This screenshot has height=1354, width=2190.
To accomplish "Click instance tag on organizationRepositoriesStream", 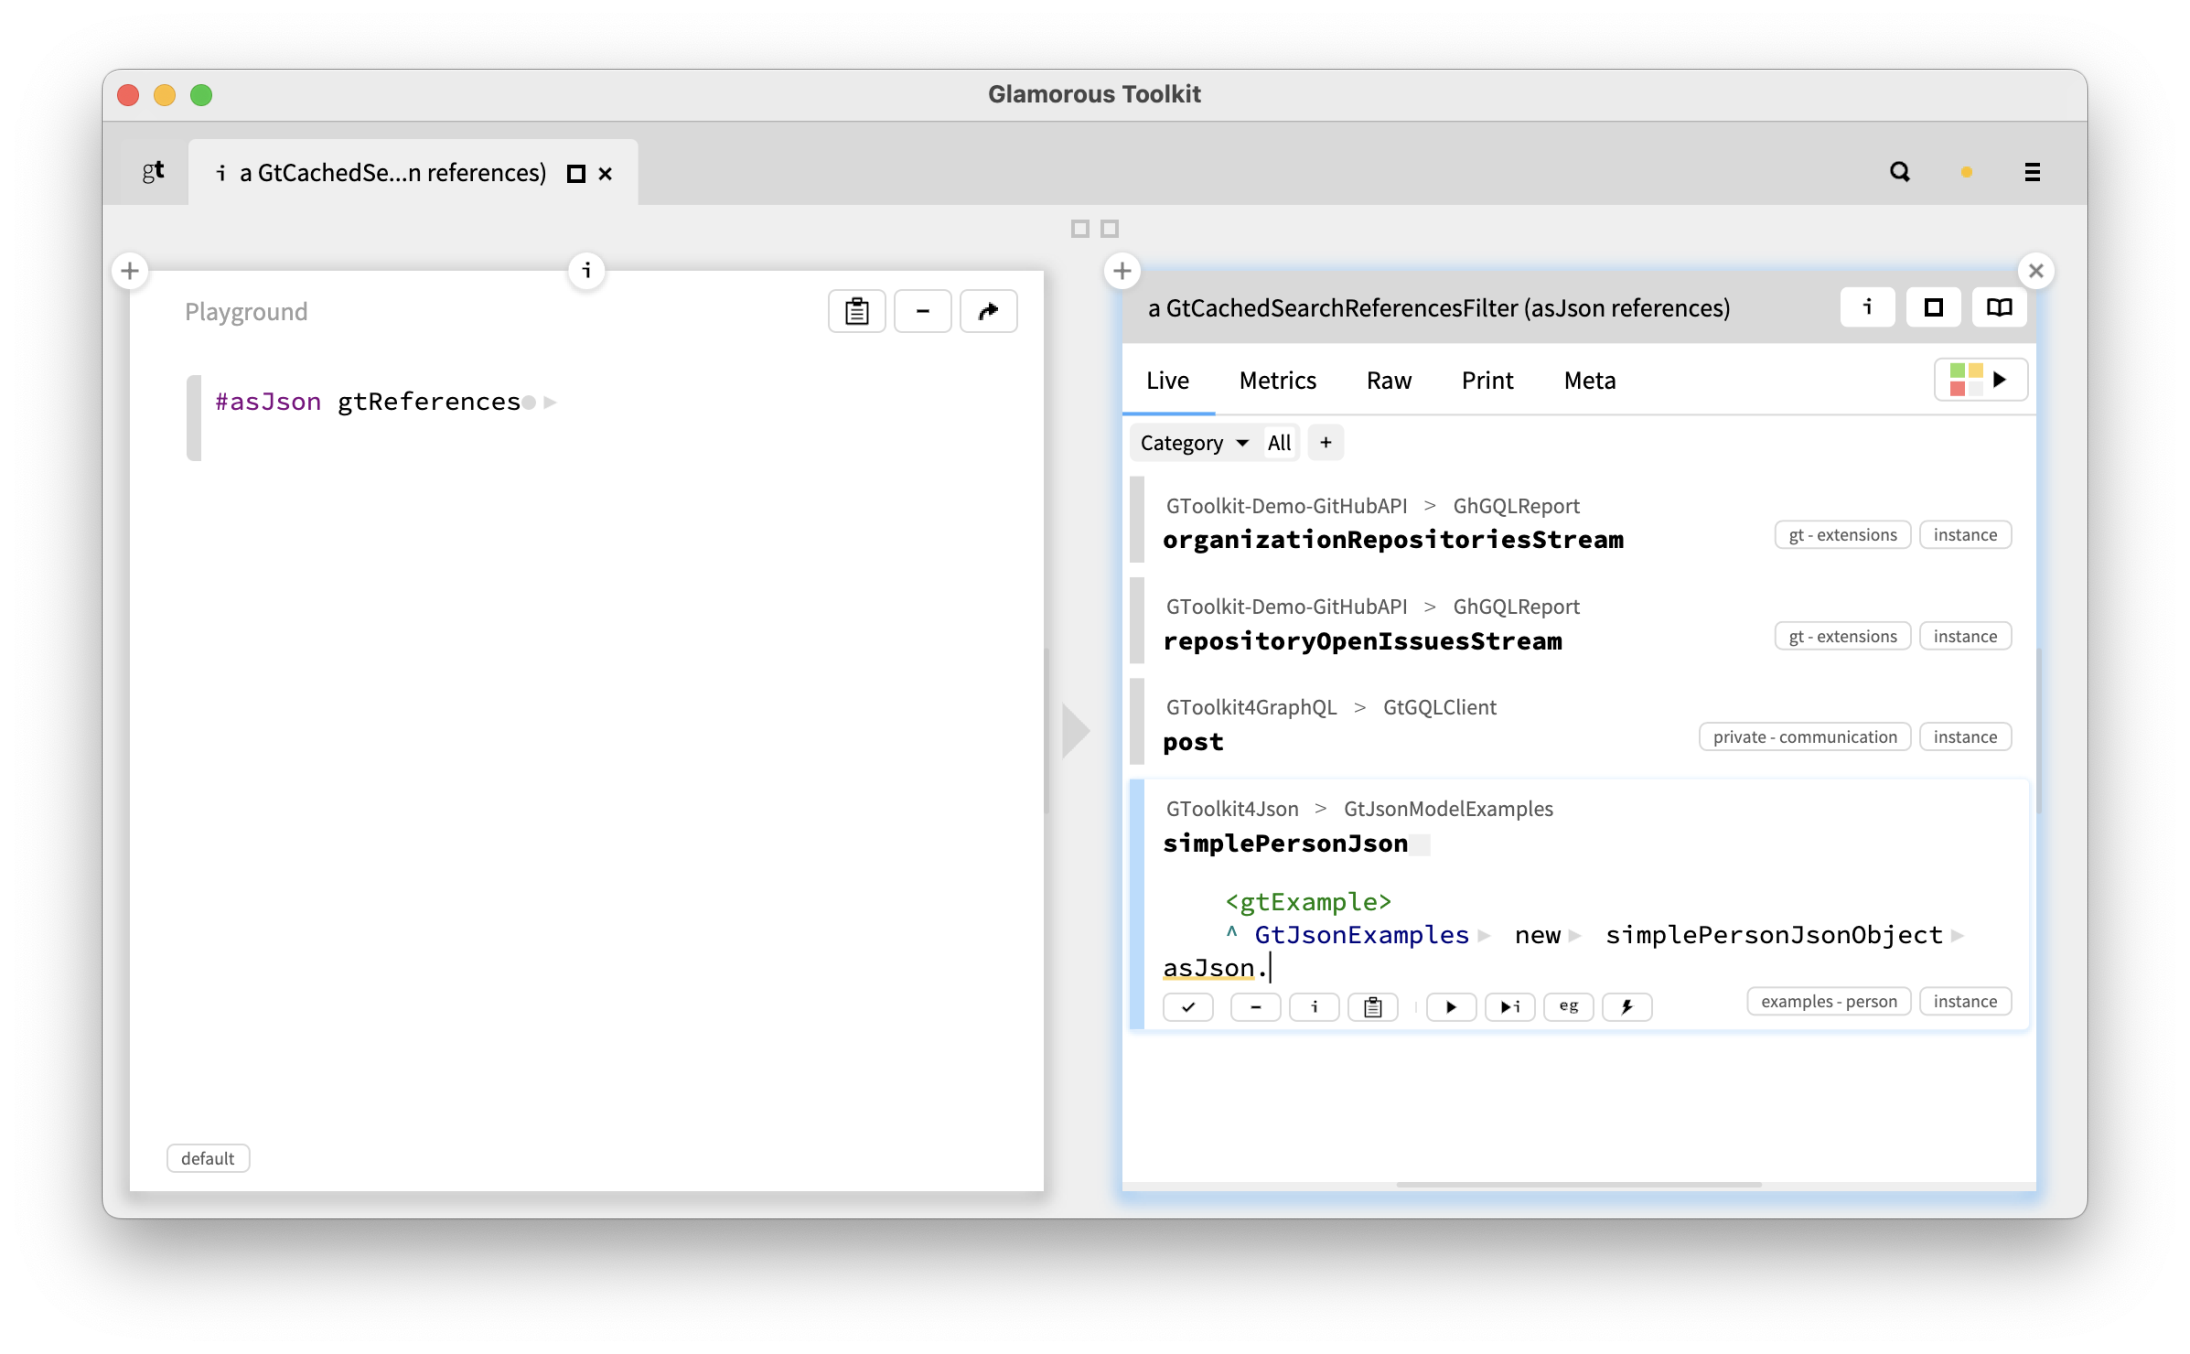I will click(1965, 534).
